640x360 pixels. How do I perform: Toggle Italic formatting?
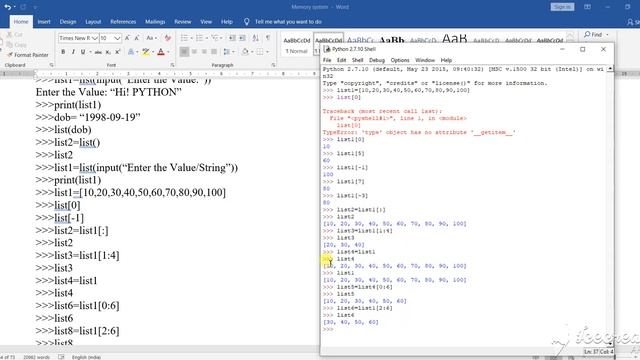click(x=73, y=52)
